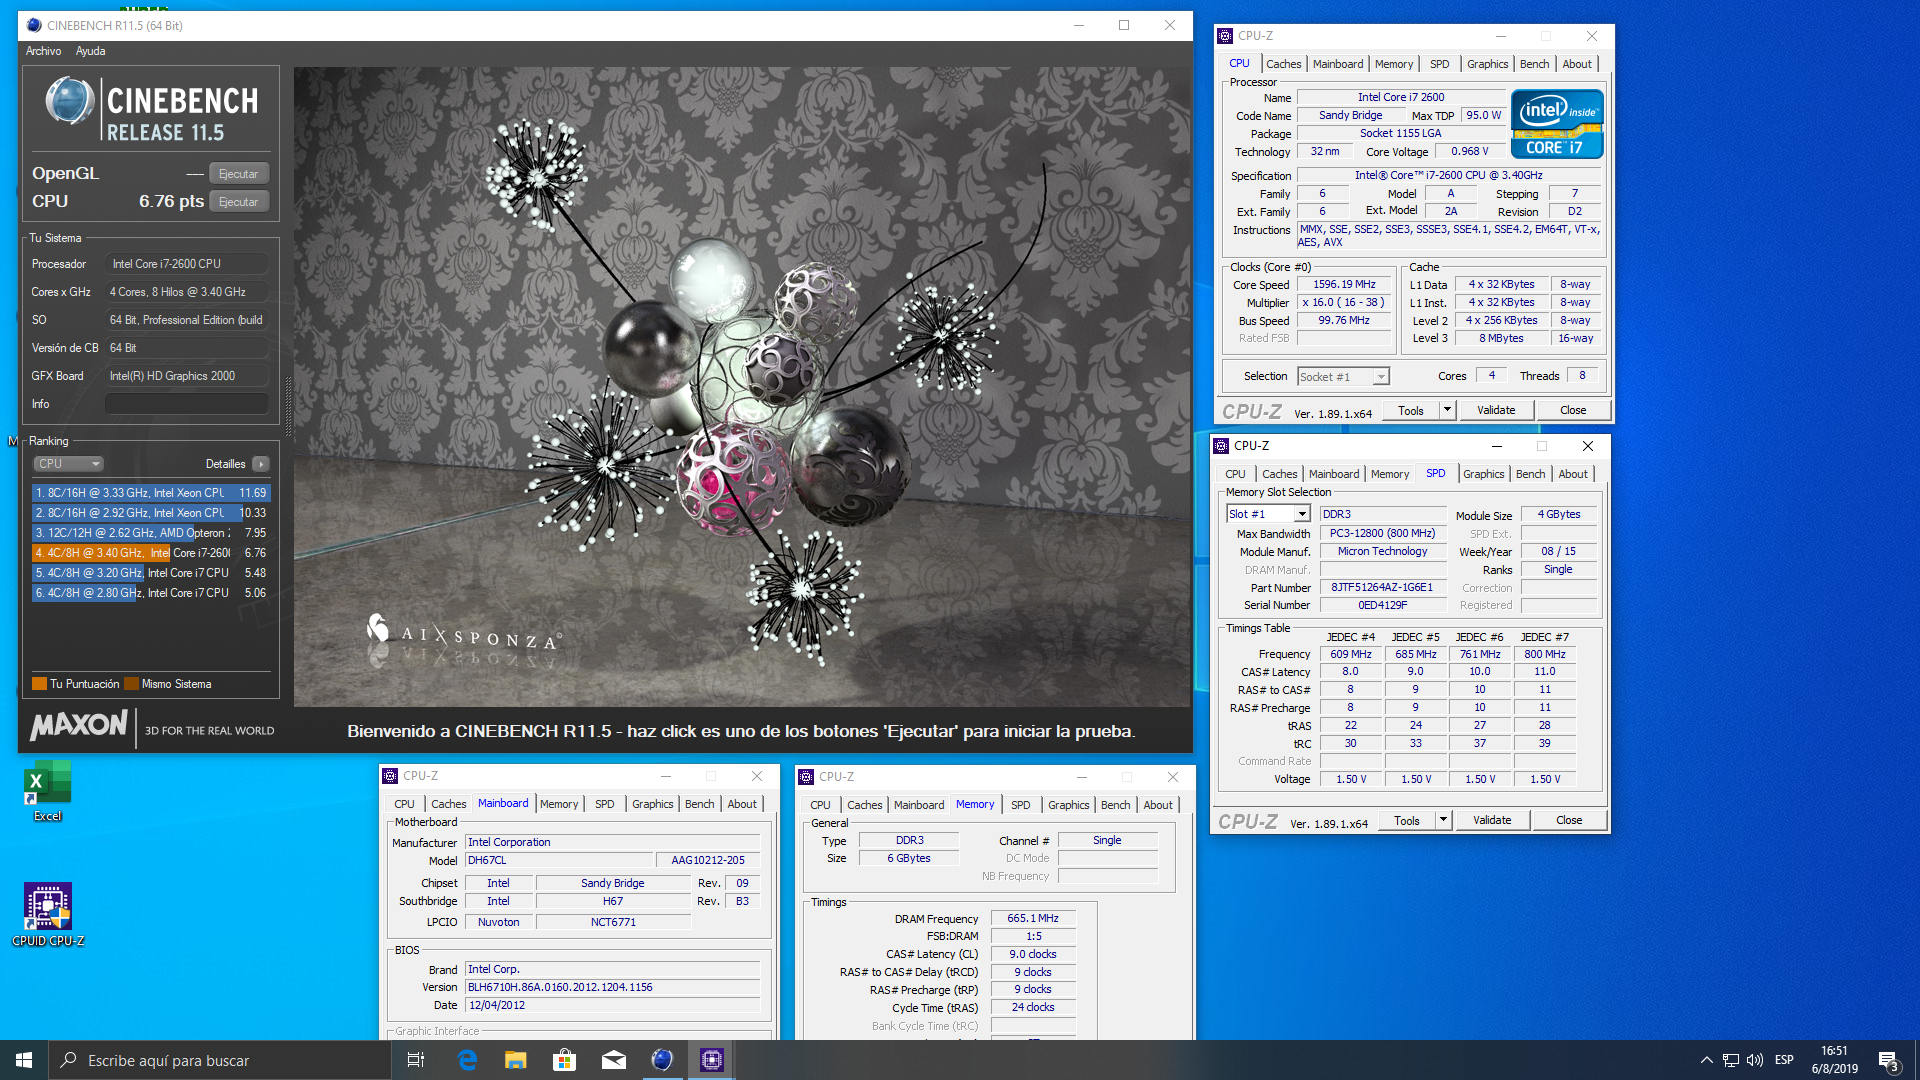The image size is (1920, 1080).
Task: Open the volume control tray icon
Action: click(1755, 1060)
